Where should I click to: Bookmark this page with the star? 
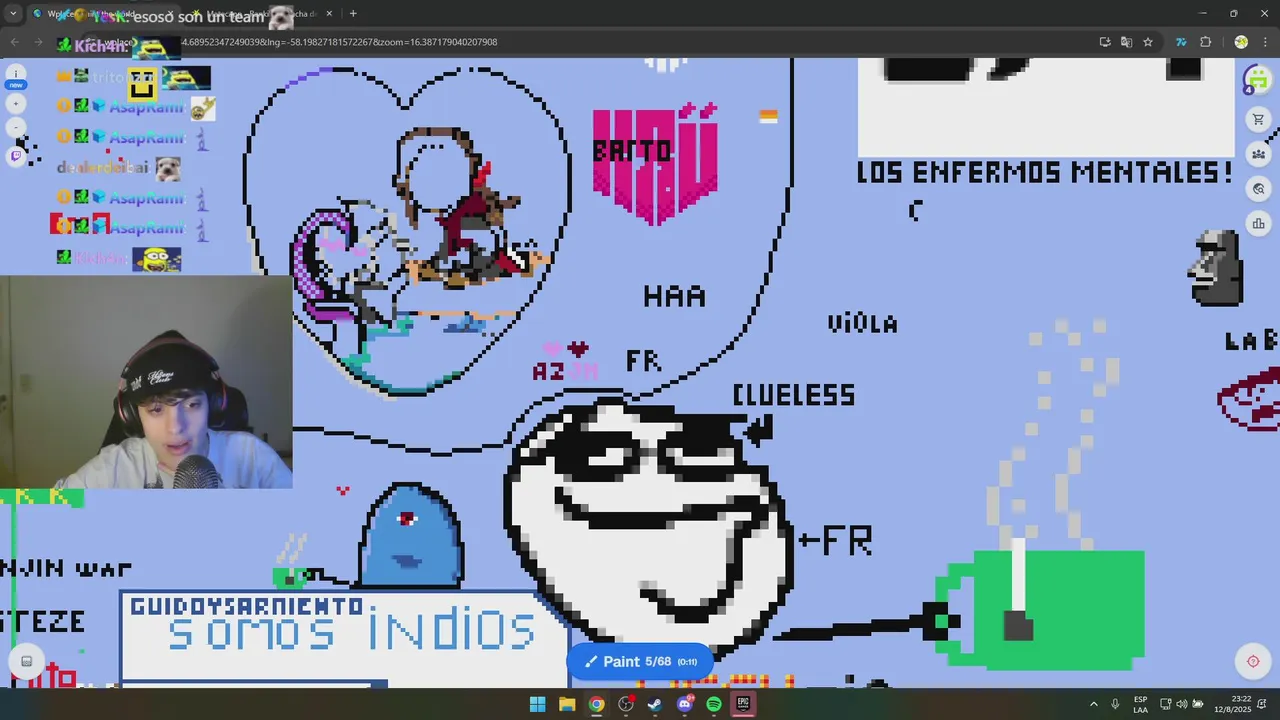click(1148, 42)
